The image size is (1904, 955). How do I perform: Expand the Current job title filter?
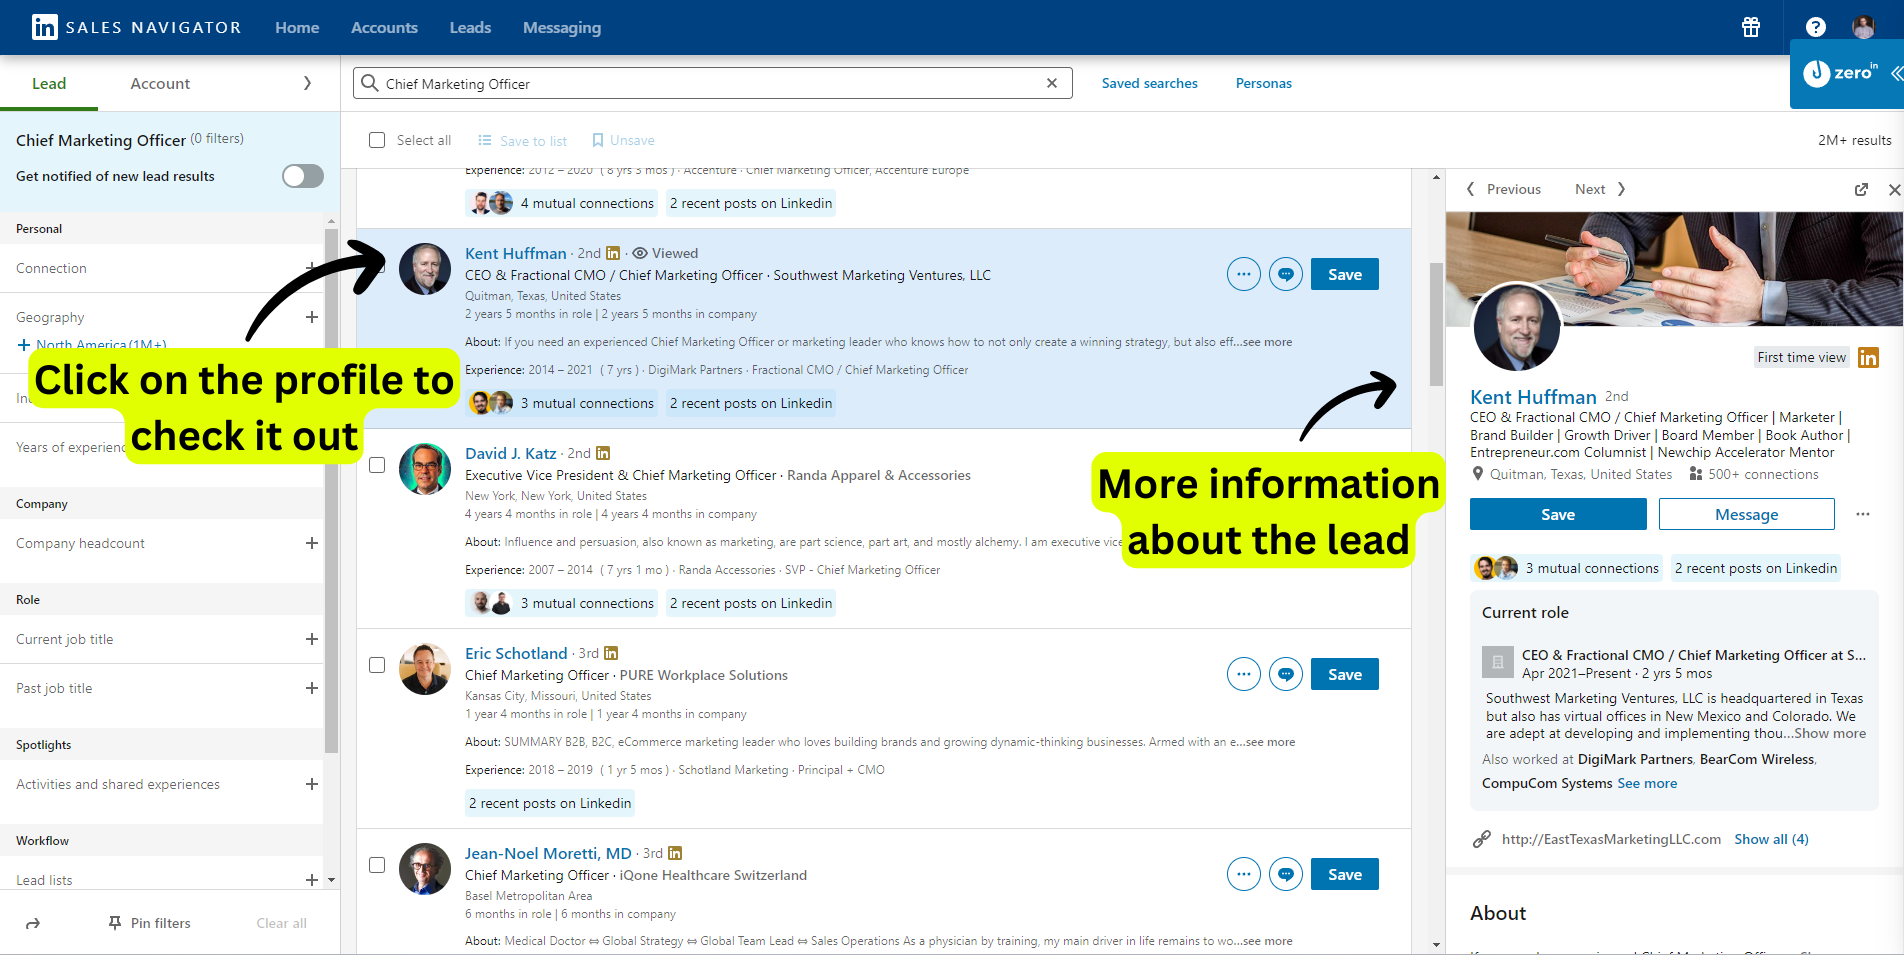(x=312, y=639)
